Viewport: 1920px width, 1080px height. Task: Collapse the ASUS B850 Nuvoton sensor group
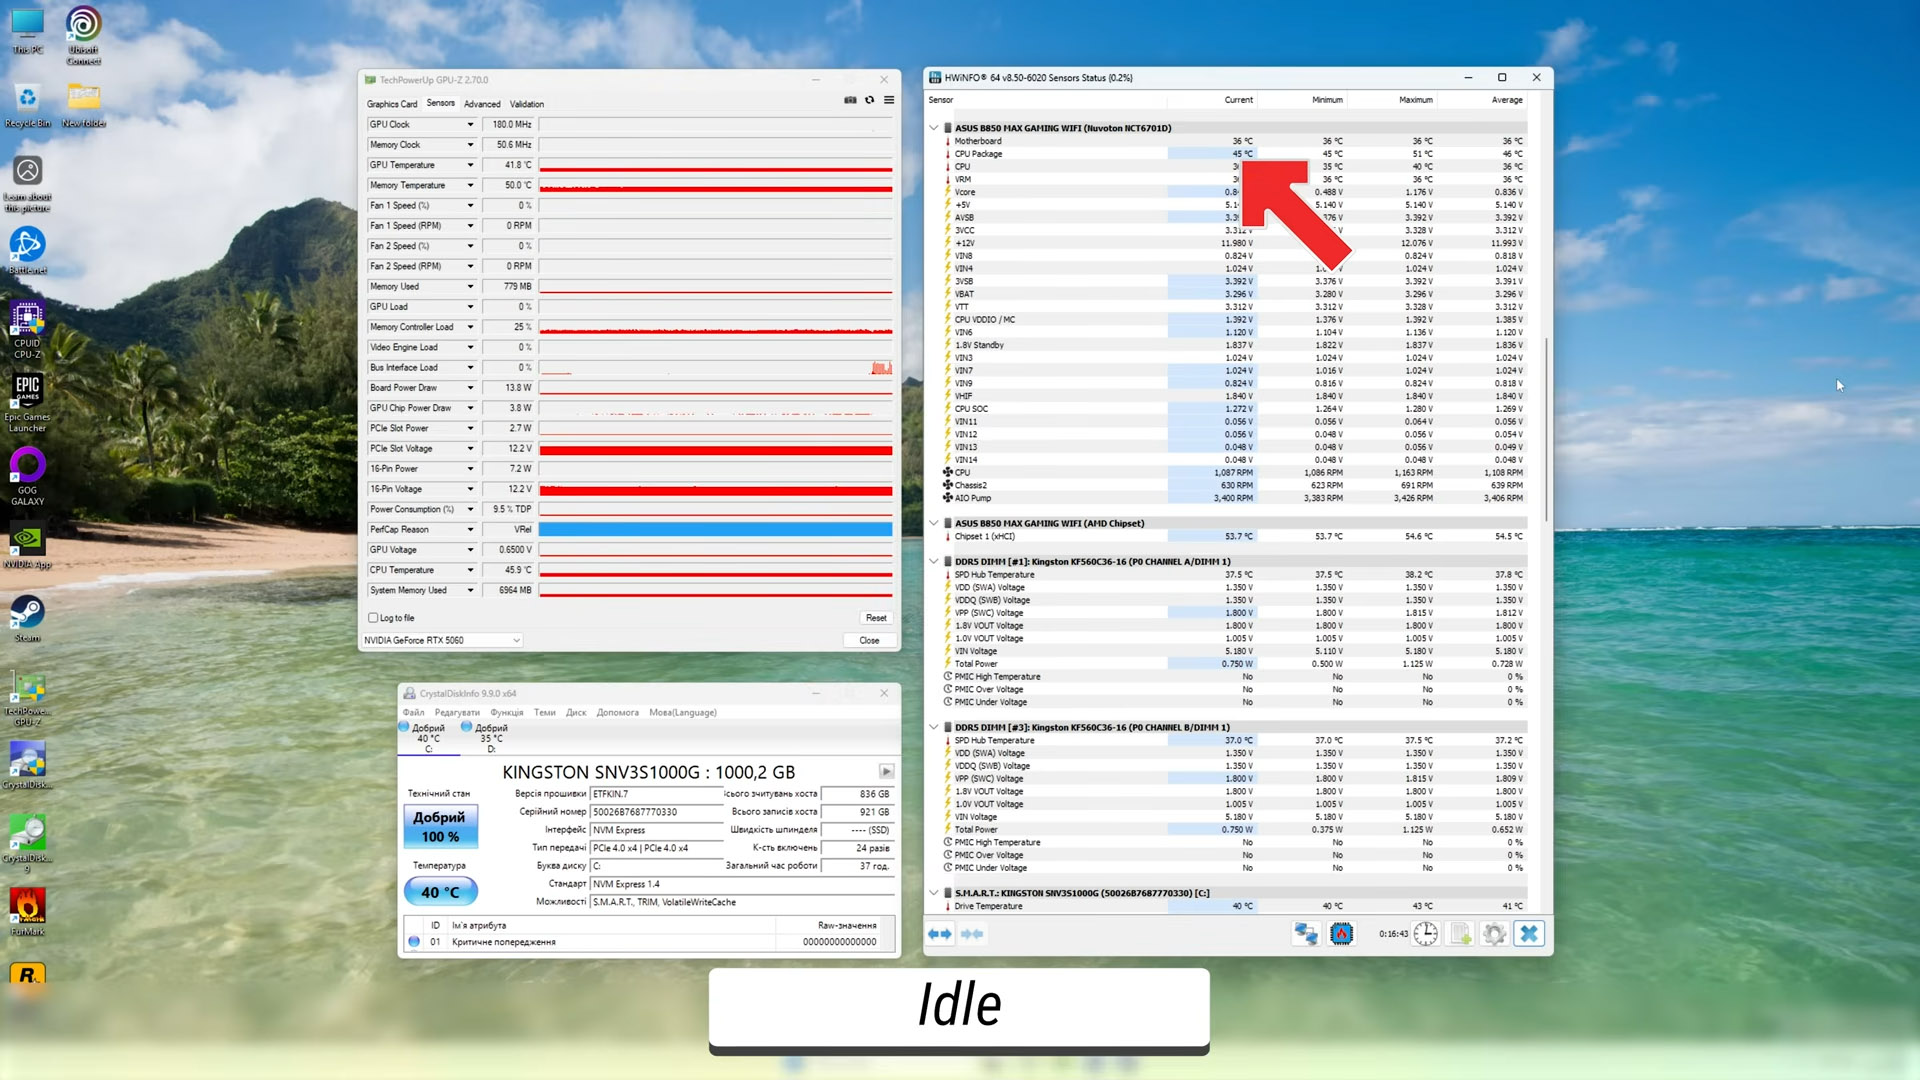coord(934,128)
